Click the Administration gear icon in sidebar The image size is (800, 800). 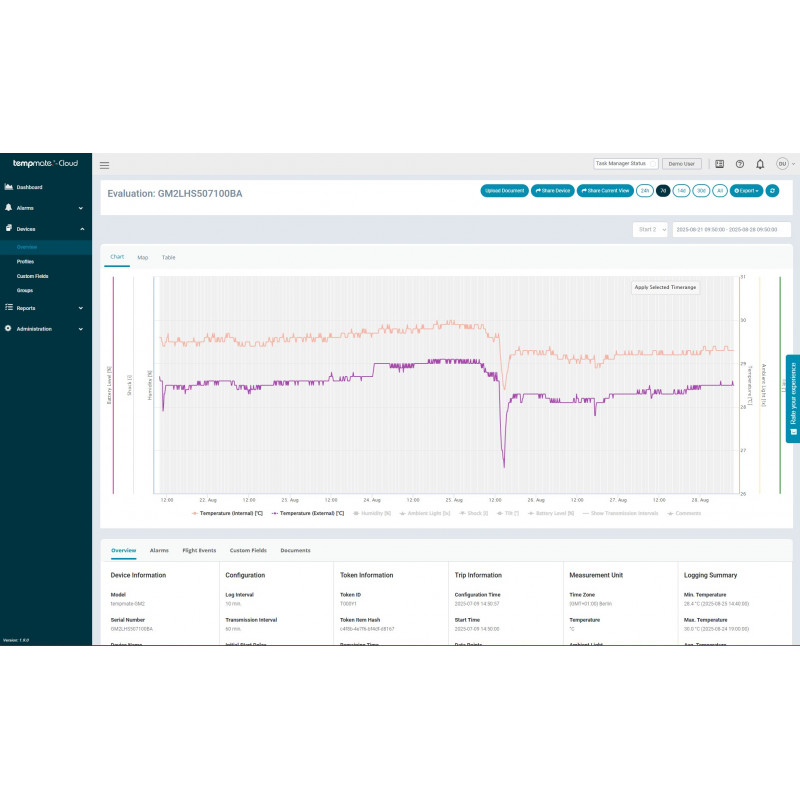tap(9, 328)
